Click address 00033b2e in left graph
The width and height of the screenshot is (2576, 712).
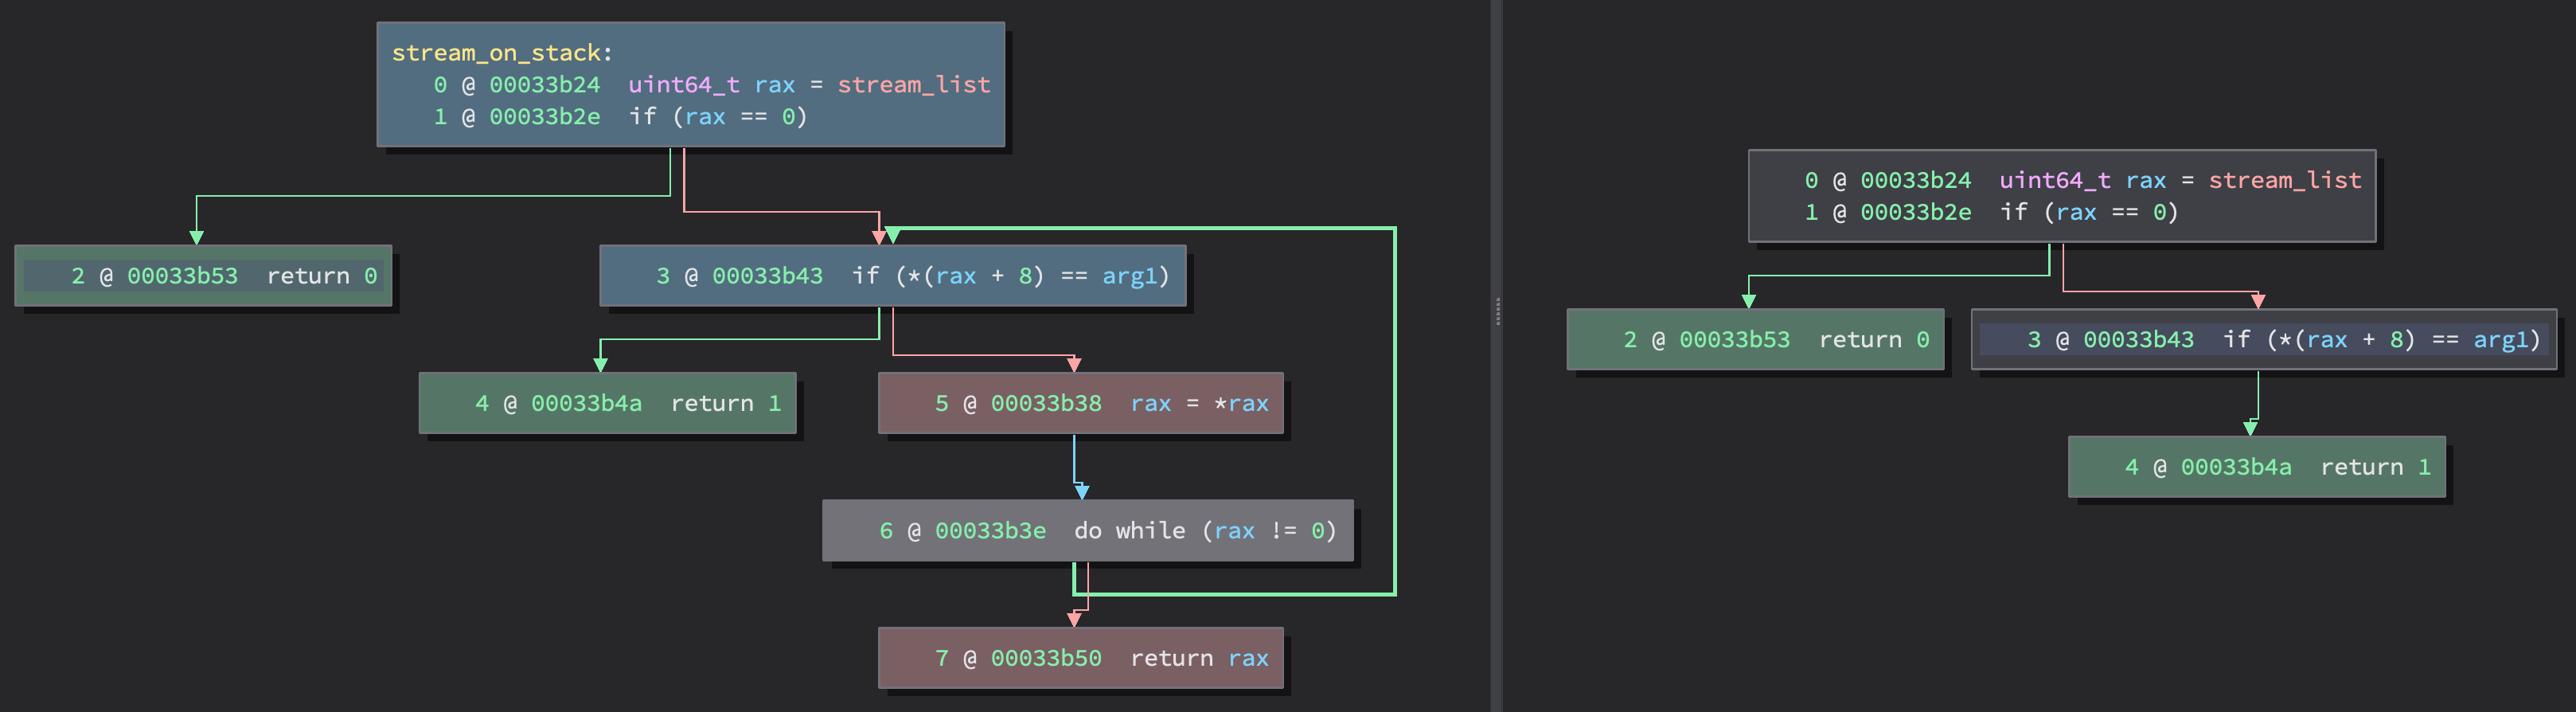pos(544,117)
